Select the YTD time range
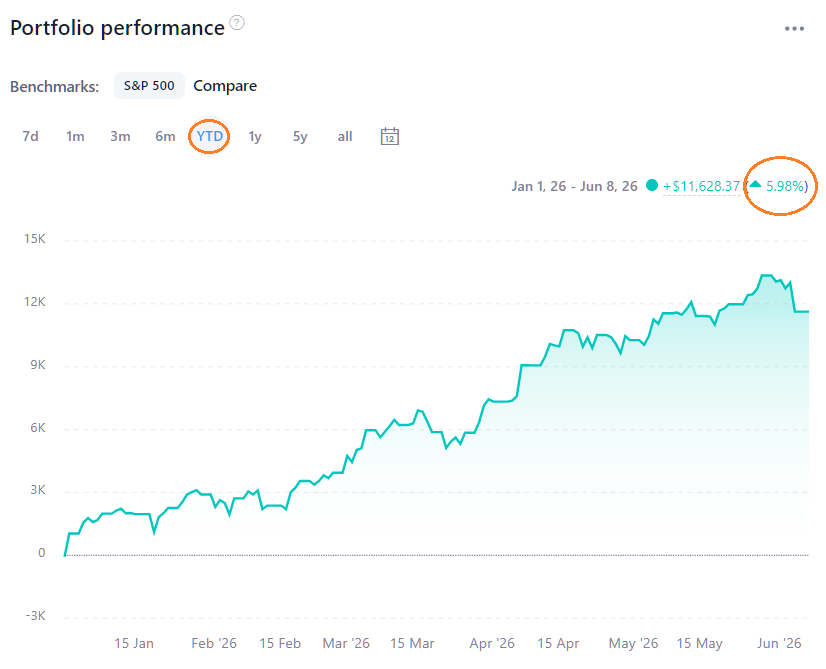 pyautogui.click(x=210, y=136)
